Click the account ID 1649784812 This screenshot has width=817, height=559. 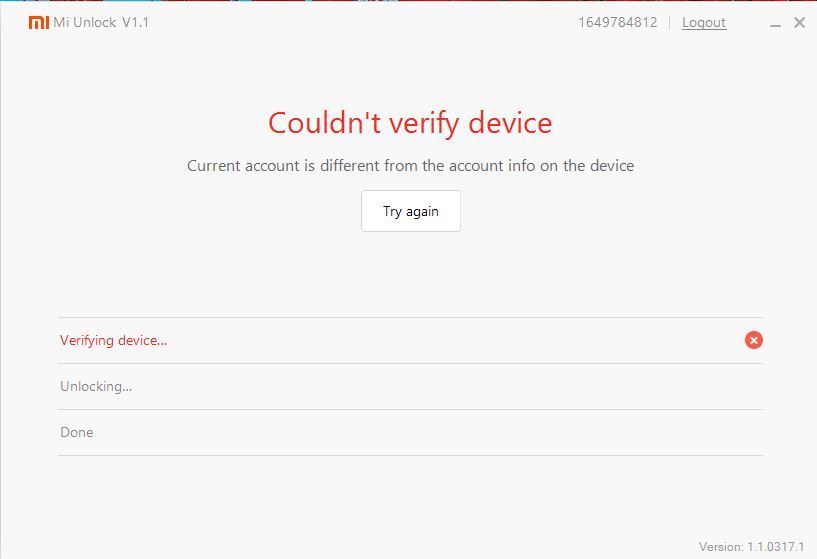coord(617,23)
